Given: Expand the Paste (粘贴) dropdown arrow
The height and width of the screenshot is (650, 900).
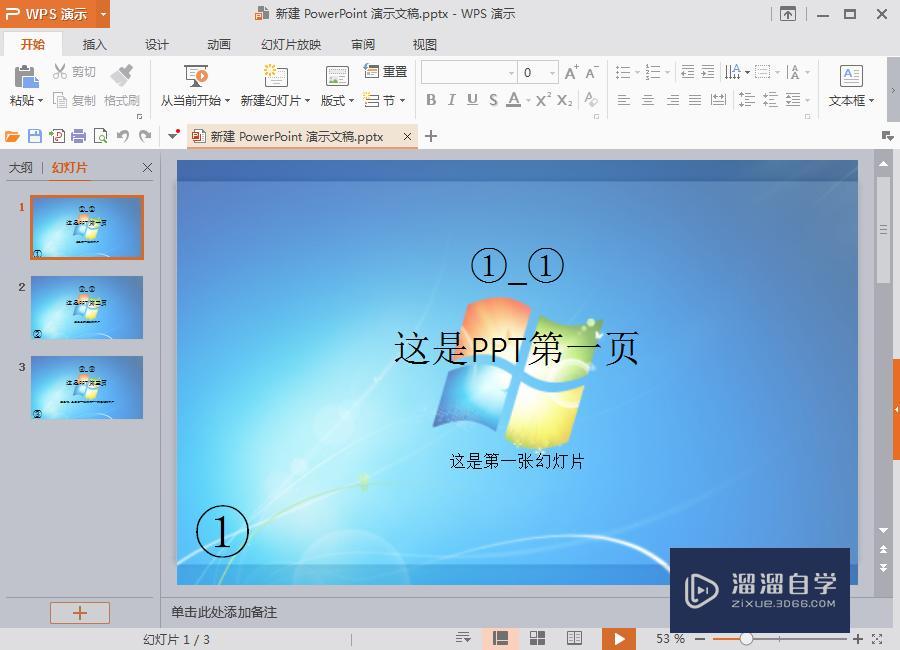Looking at the screenshot, I should point(41,100).
